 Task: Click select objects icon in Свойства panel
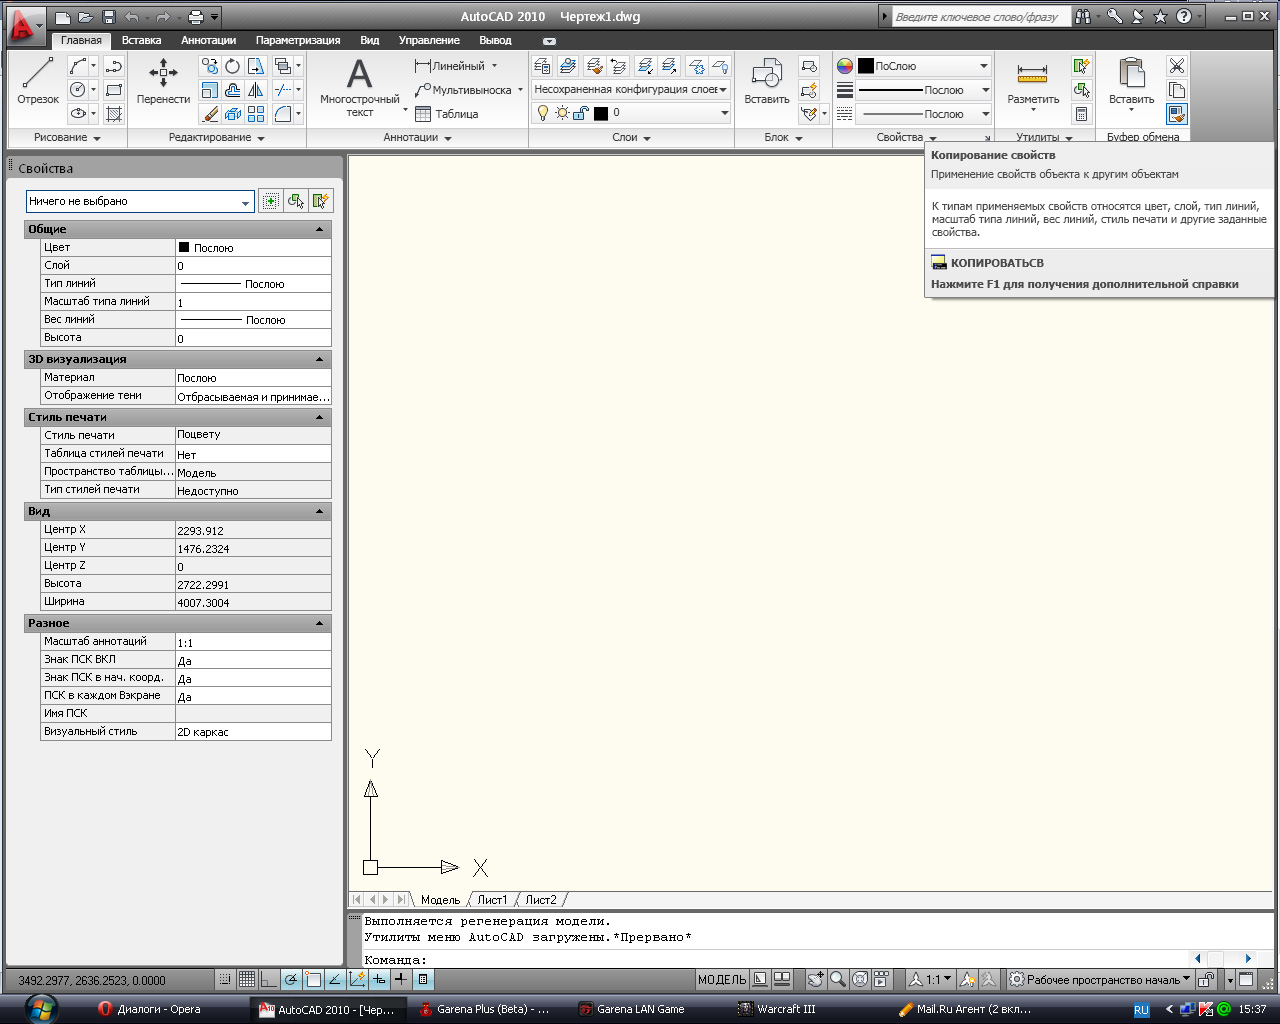295,201
